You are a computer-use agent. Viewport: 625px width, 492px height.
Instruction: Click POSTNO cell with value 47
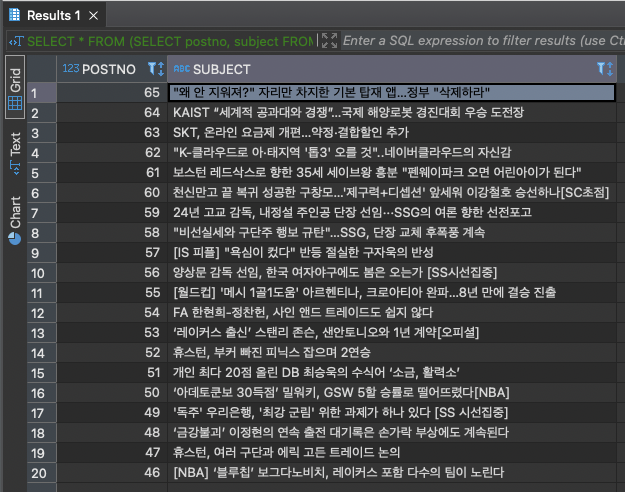pyautogui.click(x=112, y=453)
